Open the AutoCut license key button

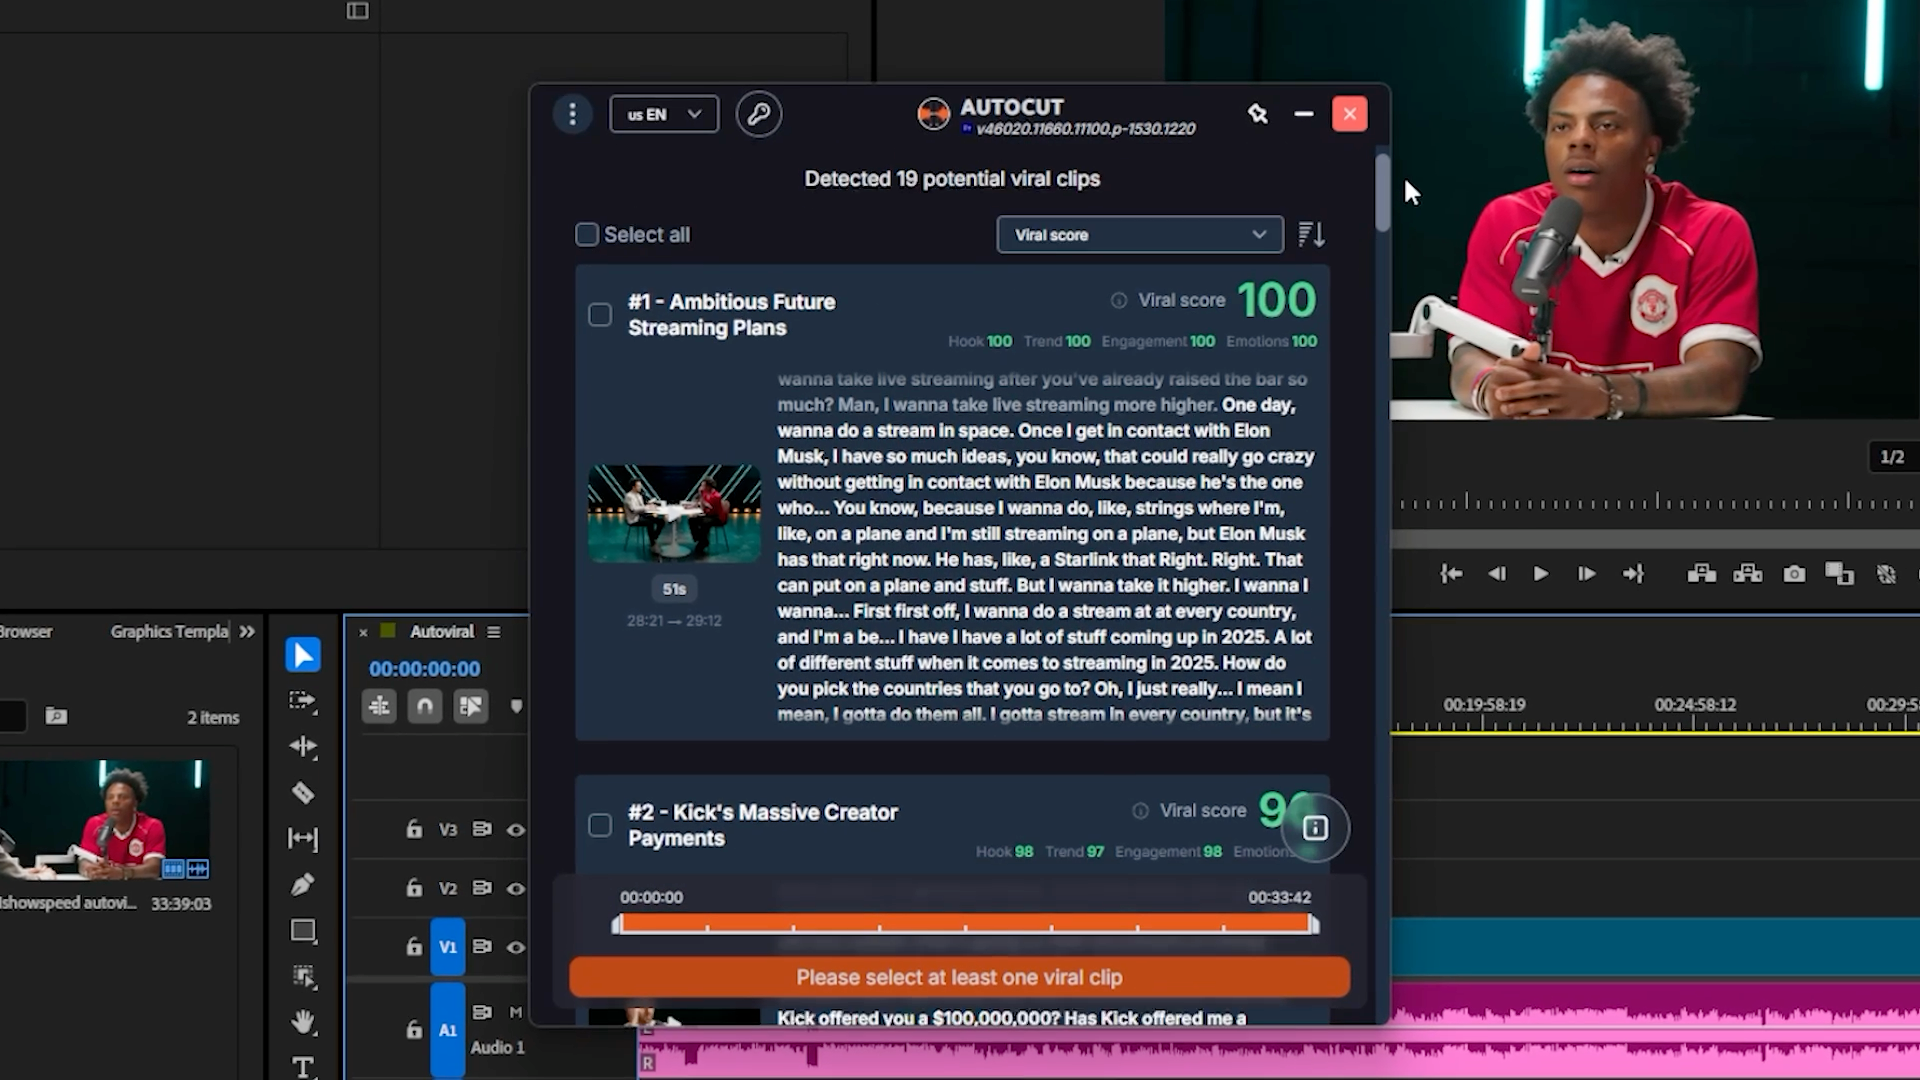pos(759,114)
